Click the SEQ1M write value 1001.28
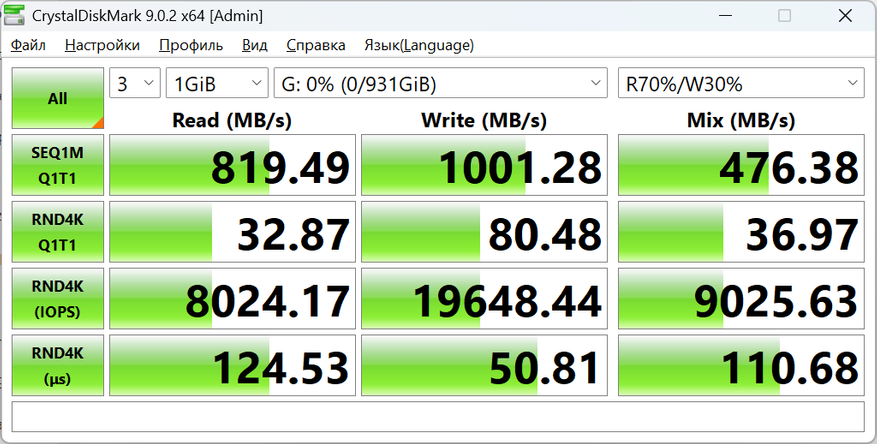877x444 pixels. pos(484,165)
